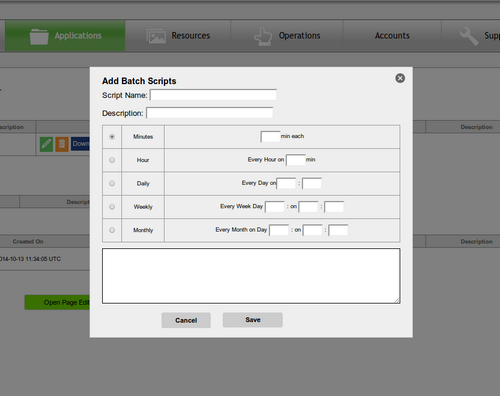Image resolution: width=500 pixels, height=396 pixels.
Task: Click the monthly minute input box
Action: pos(338,230)
